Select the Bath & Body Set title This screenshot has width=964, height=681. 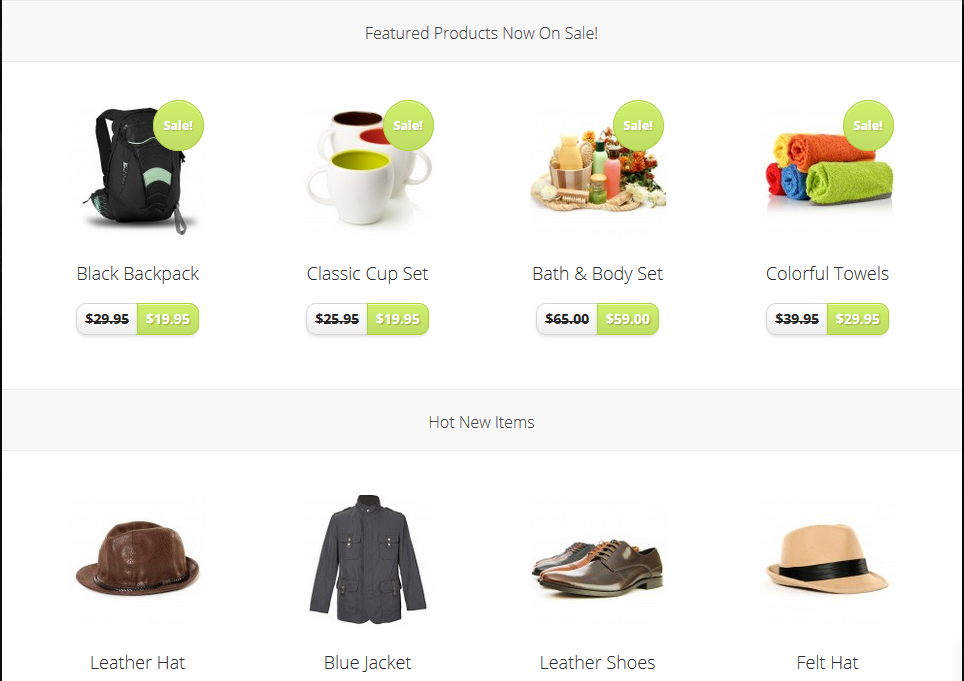click(598, 274)
